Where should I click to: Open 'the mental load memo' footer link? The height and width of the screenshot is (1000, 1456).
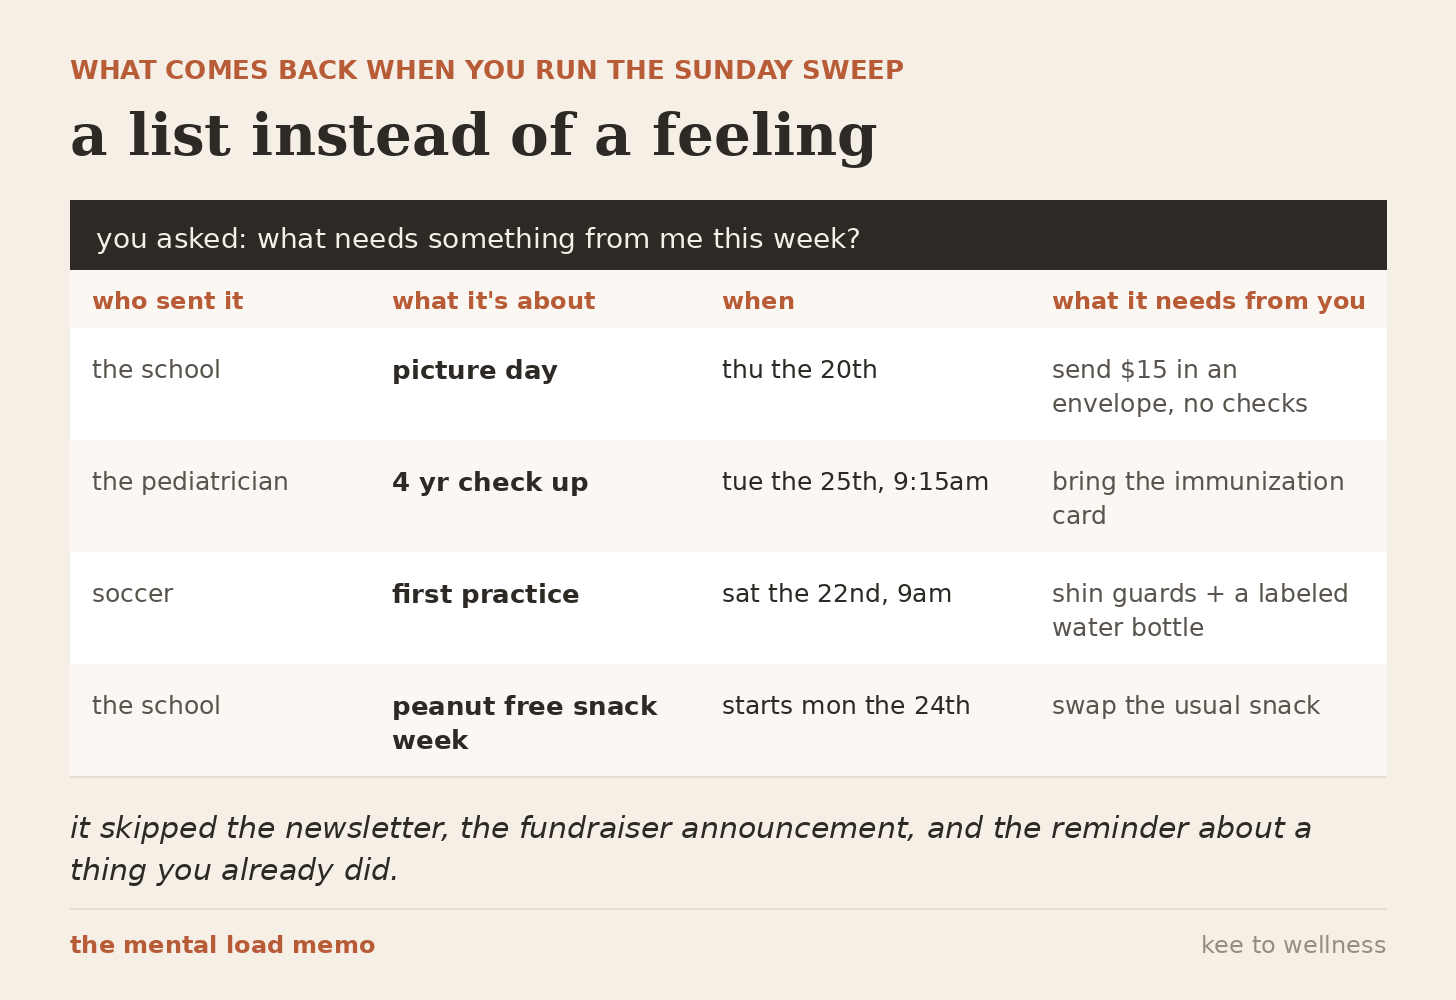(222, 945)
